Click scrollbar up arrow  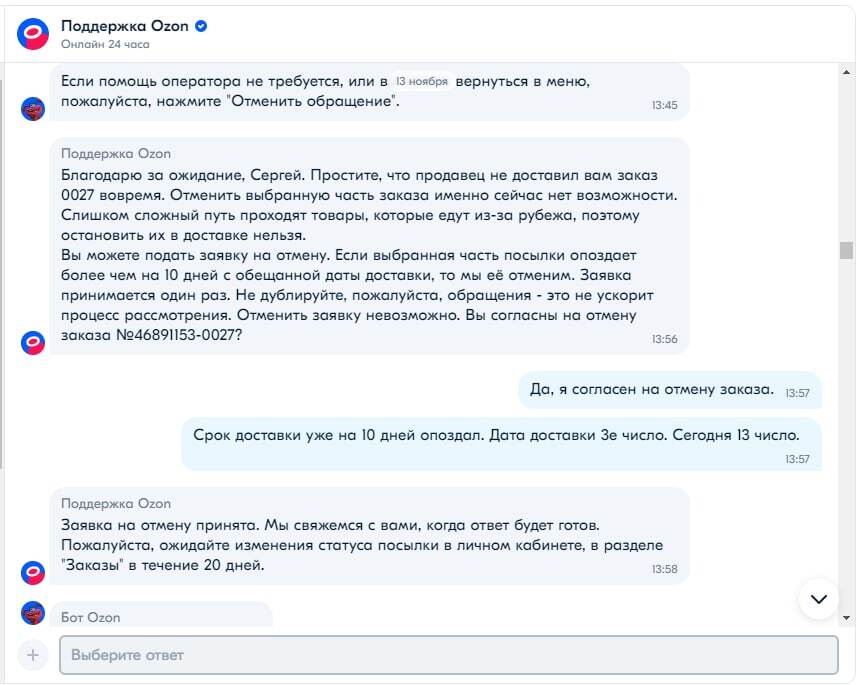click(846, 72)
